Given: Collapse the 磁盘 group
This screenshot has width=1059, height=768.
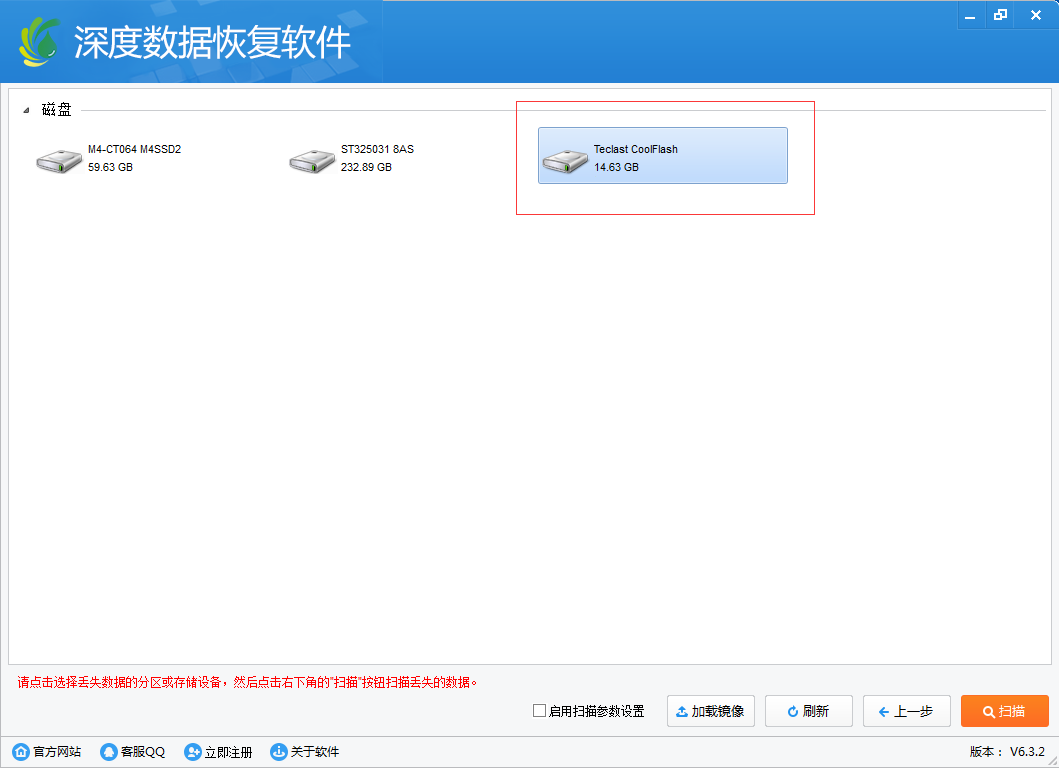Looking at the screenshot, I should (x=26, y=110).
